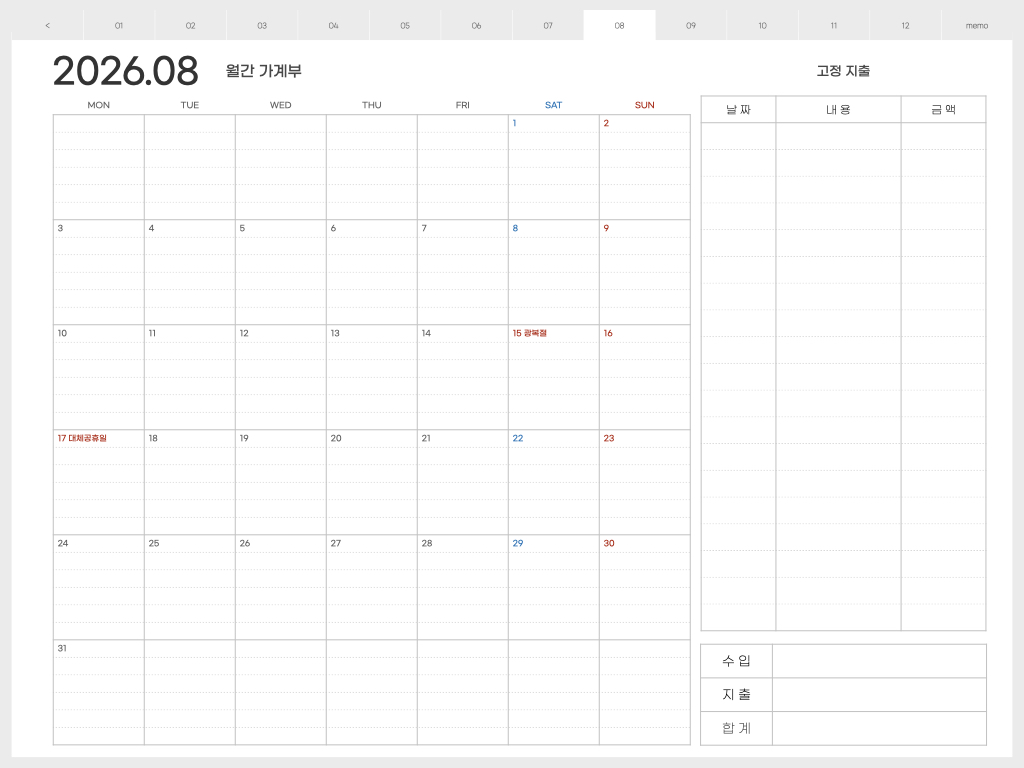Click the 수입 label

click(x=737, y=661)
